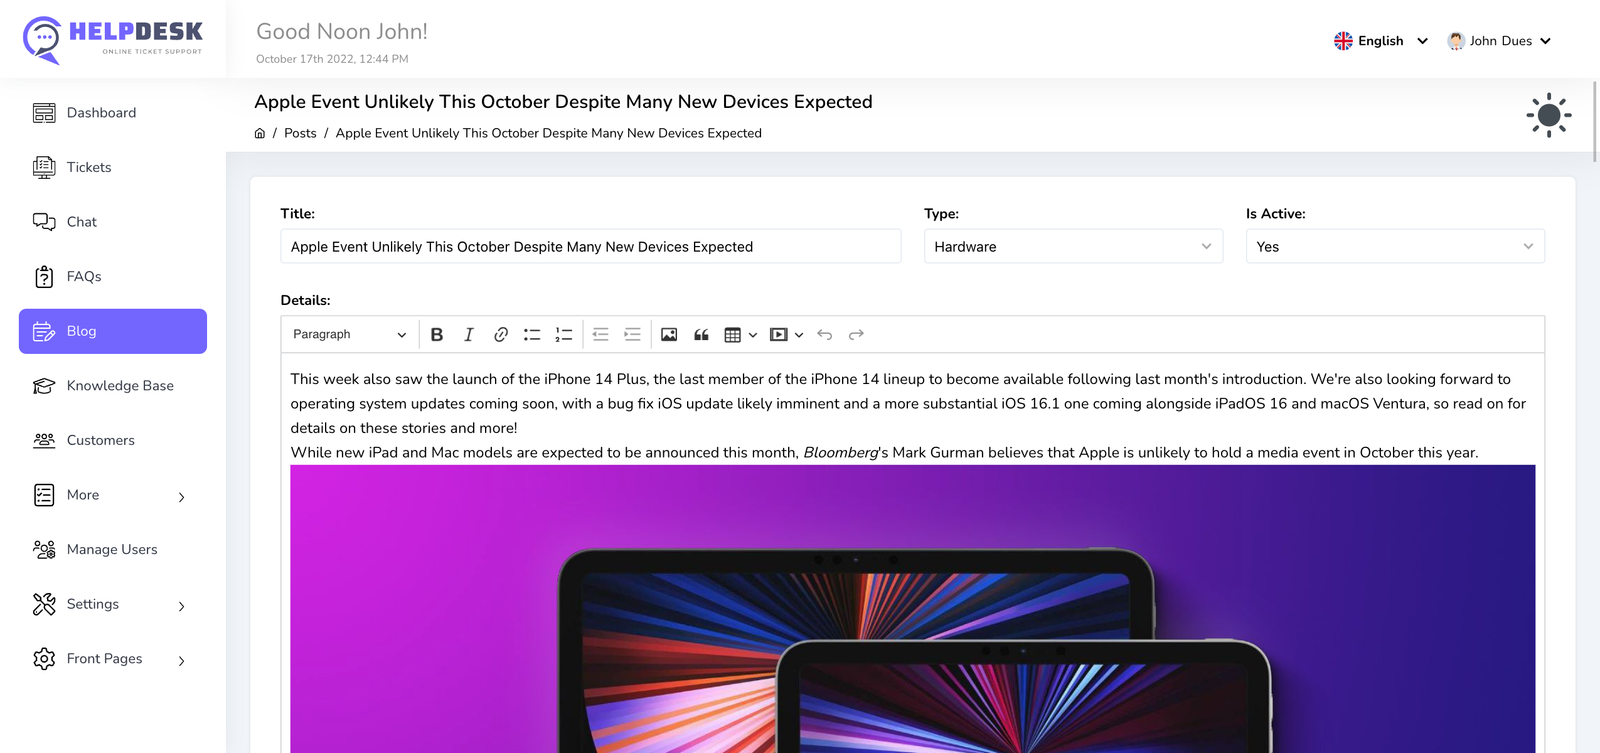Open the Is Active dropdown showing Yes
1600x753 pixels.
tap(1394, 247)
